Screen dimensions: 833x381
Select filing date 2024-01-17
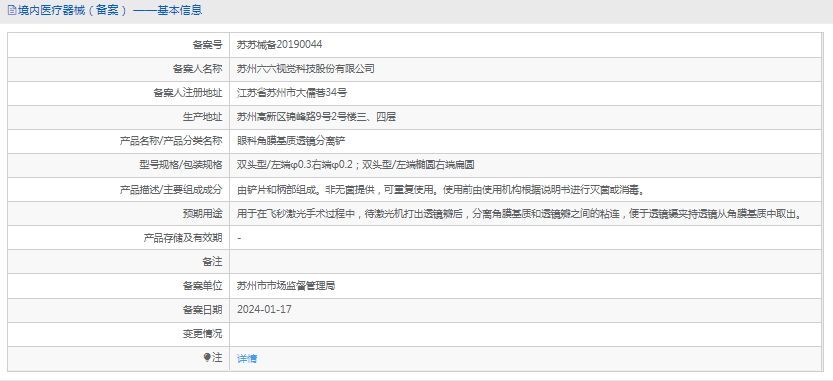[x=264, y=309]
